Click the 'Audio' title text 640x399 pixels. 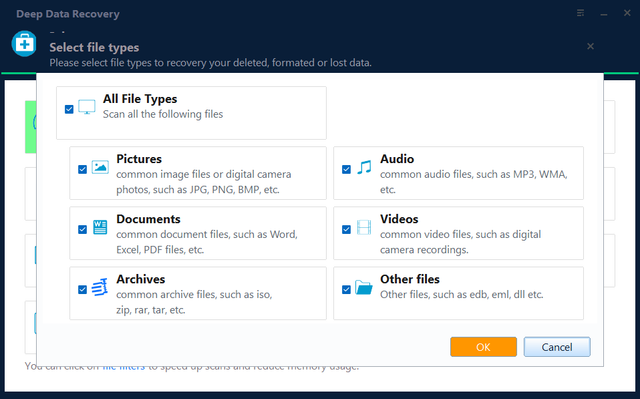tap(397, 159)
